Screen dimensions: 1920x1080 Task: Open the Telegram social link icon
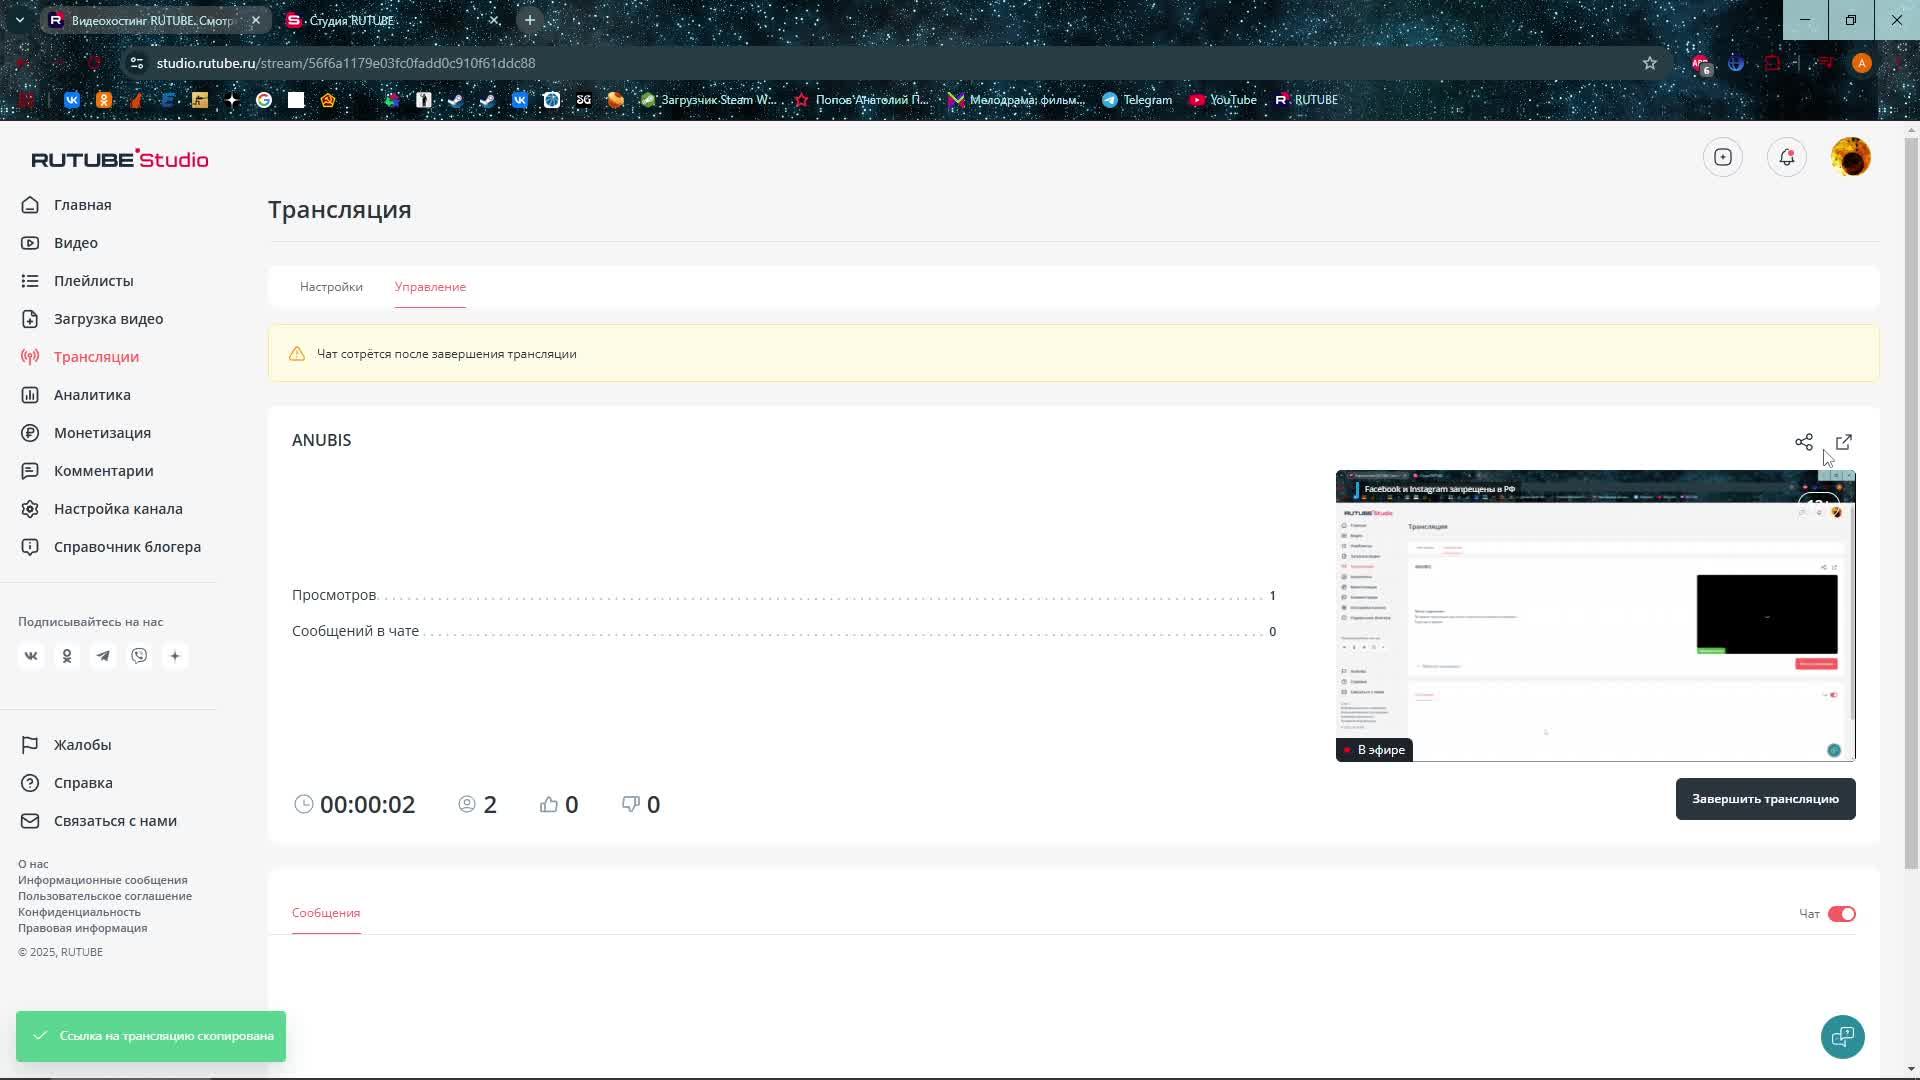point(103,656)
